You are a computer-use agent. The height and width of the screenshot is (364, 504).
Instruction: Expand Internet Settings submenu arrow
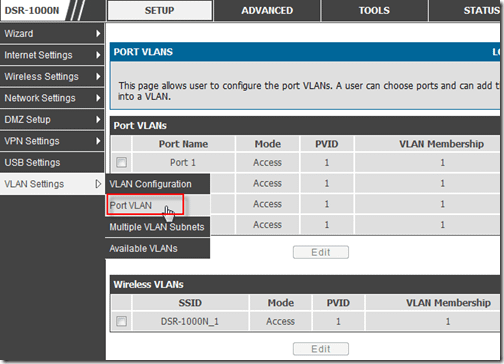[x=98, y=55]
